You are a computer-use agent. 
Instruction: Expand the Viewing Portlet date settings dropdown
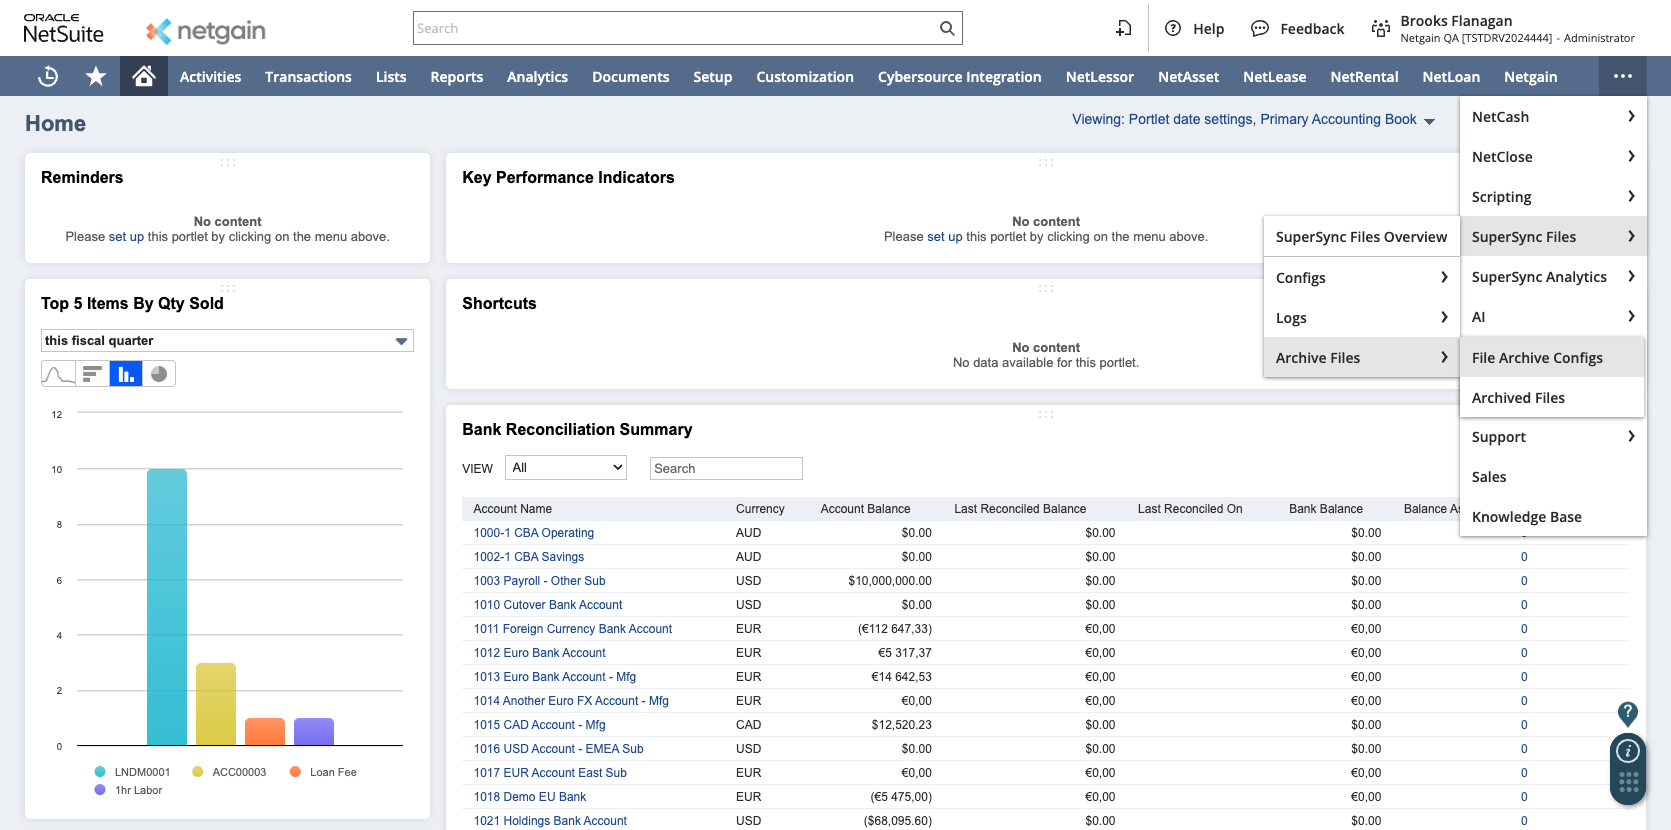click(1253, 120)
